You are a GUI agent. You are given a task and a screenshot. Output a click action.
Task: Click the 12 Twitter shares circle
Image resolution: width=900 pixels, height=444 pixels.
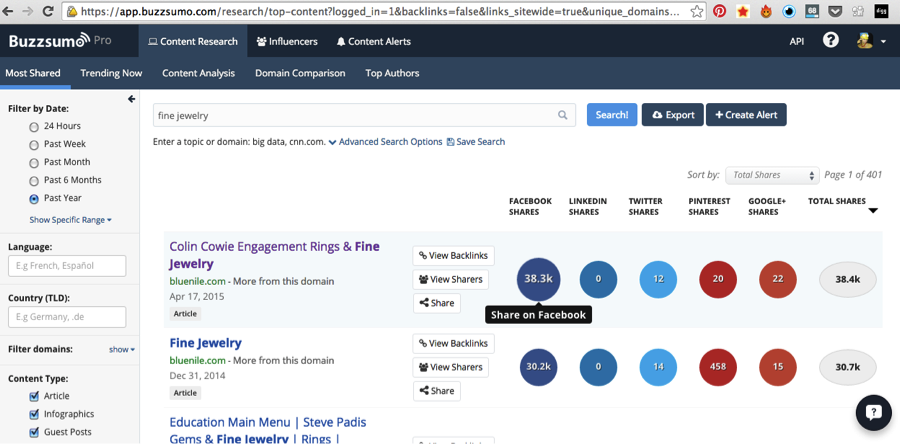point(658,279)
